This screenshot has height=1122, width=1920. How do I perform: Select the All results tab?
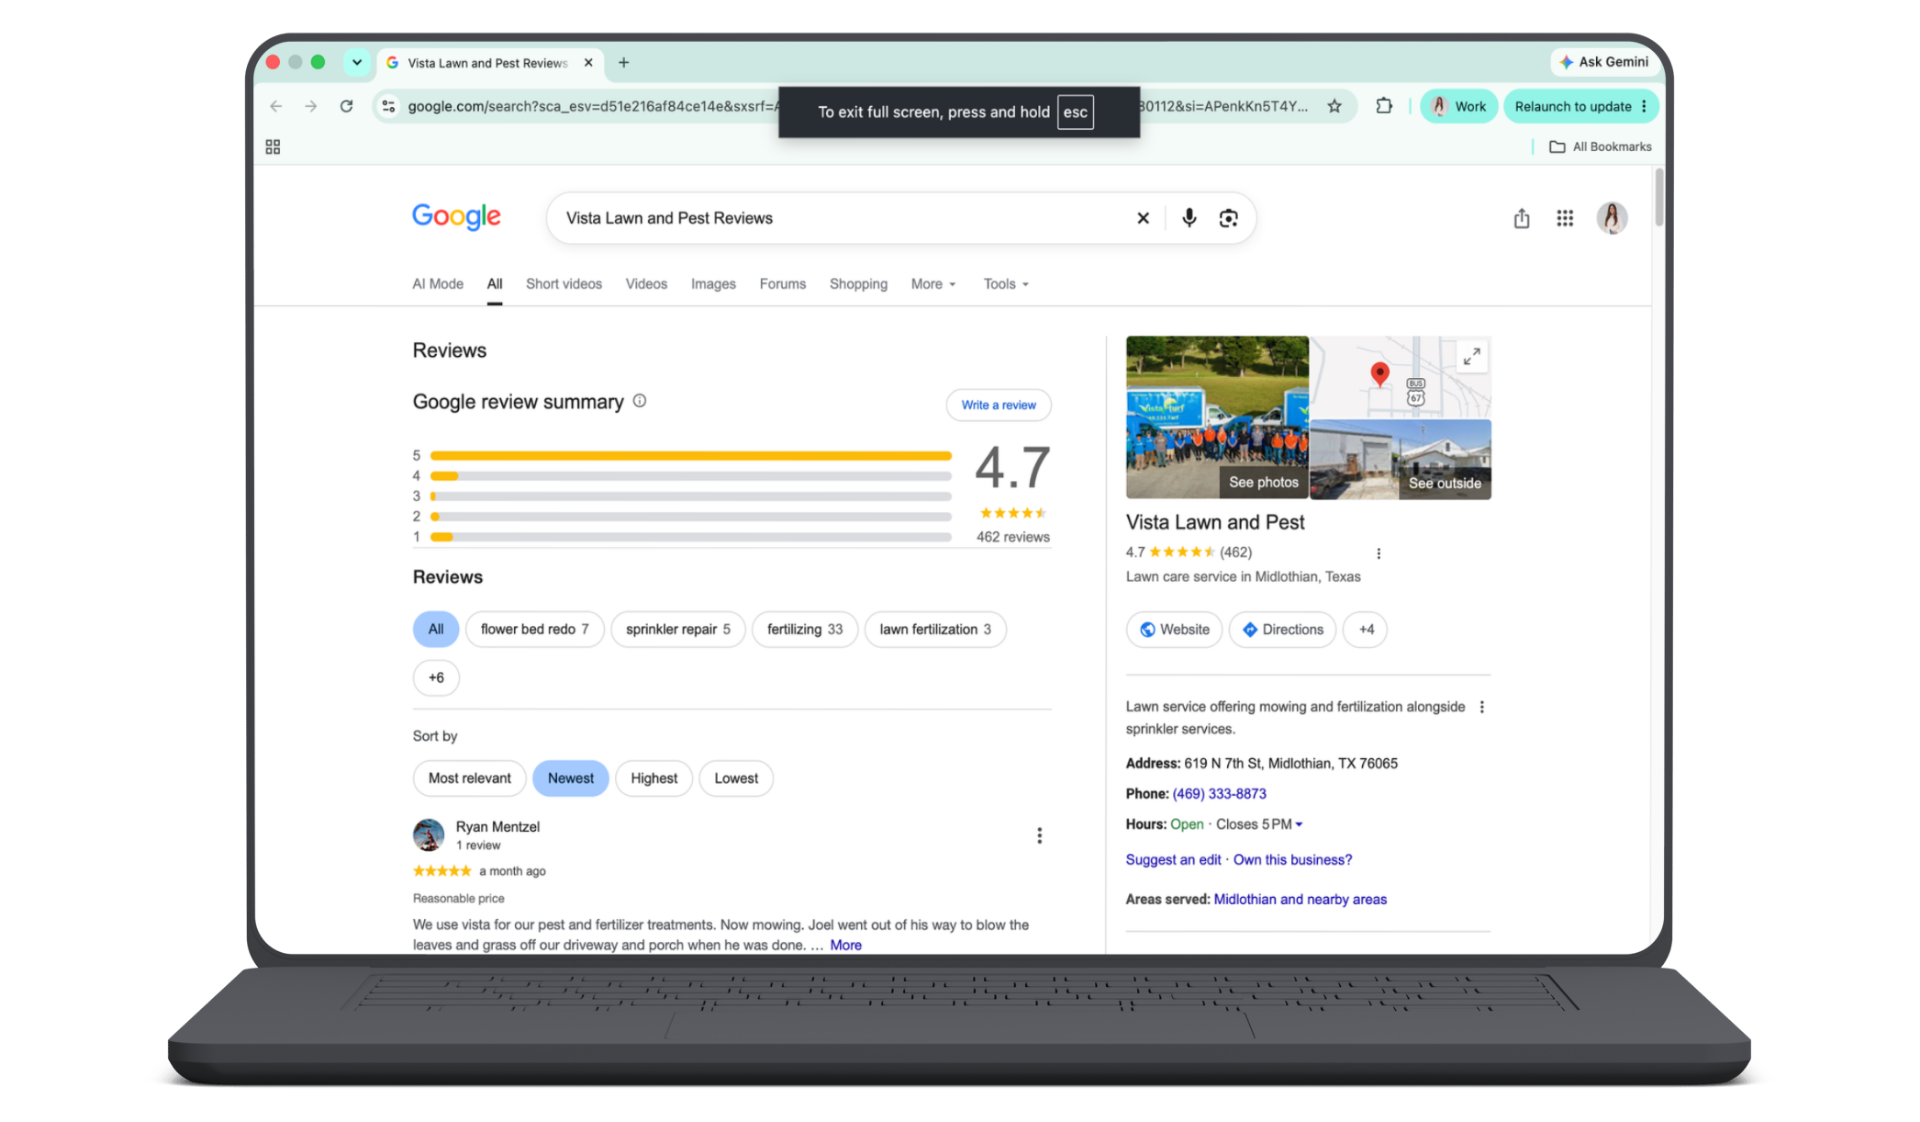pyautogui.click(x=495, y=284)
